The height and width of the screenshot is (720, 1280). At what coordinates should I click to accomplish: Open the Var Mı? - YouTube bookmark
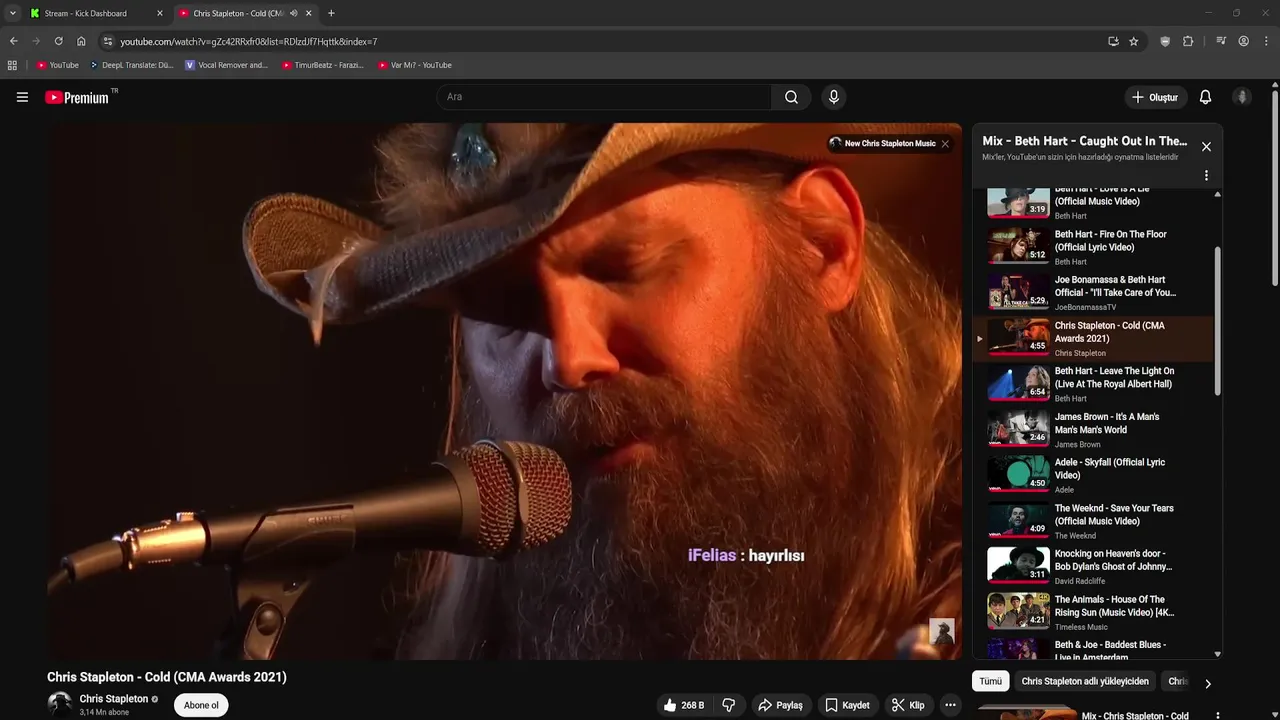(x=415, y=65)
